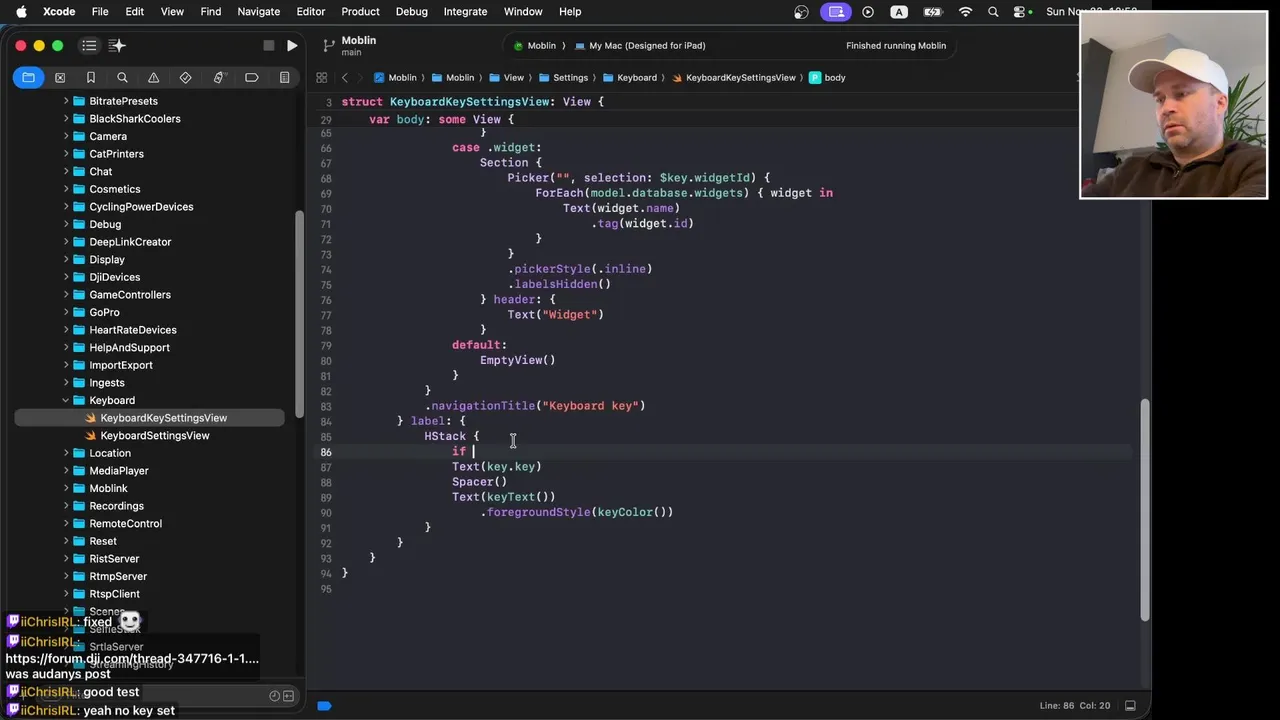The width and height of the screenshot is (1280, 720).
Task: Run the Moblin scheme with Play button
Action: [291, 45]
